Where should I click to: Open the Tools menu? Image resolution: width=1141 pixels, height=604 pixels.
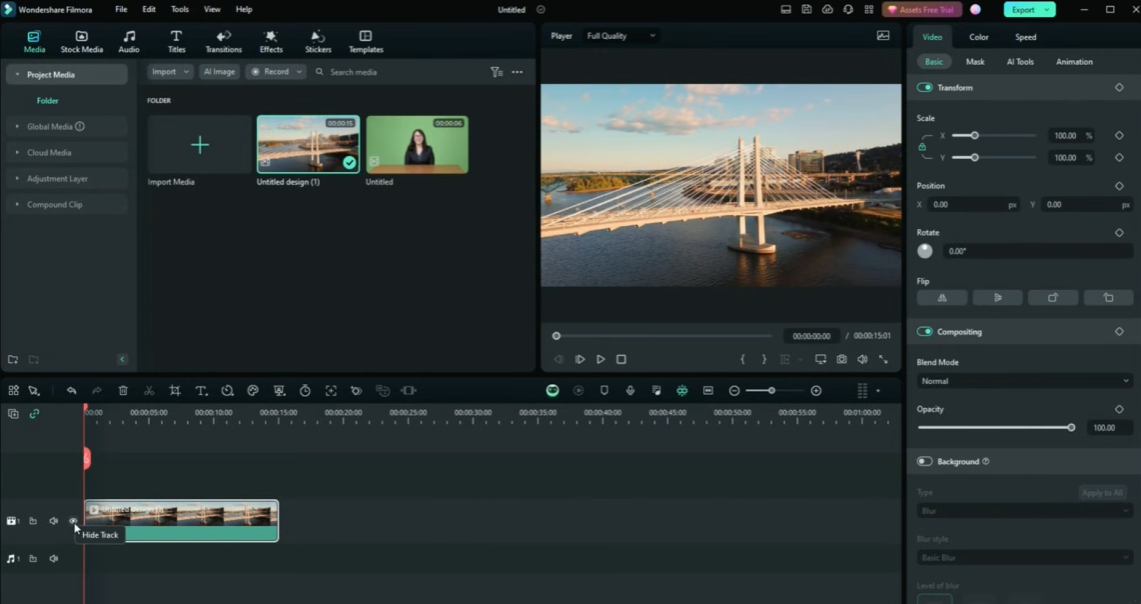pyautogui.click(x=180, y=9)
